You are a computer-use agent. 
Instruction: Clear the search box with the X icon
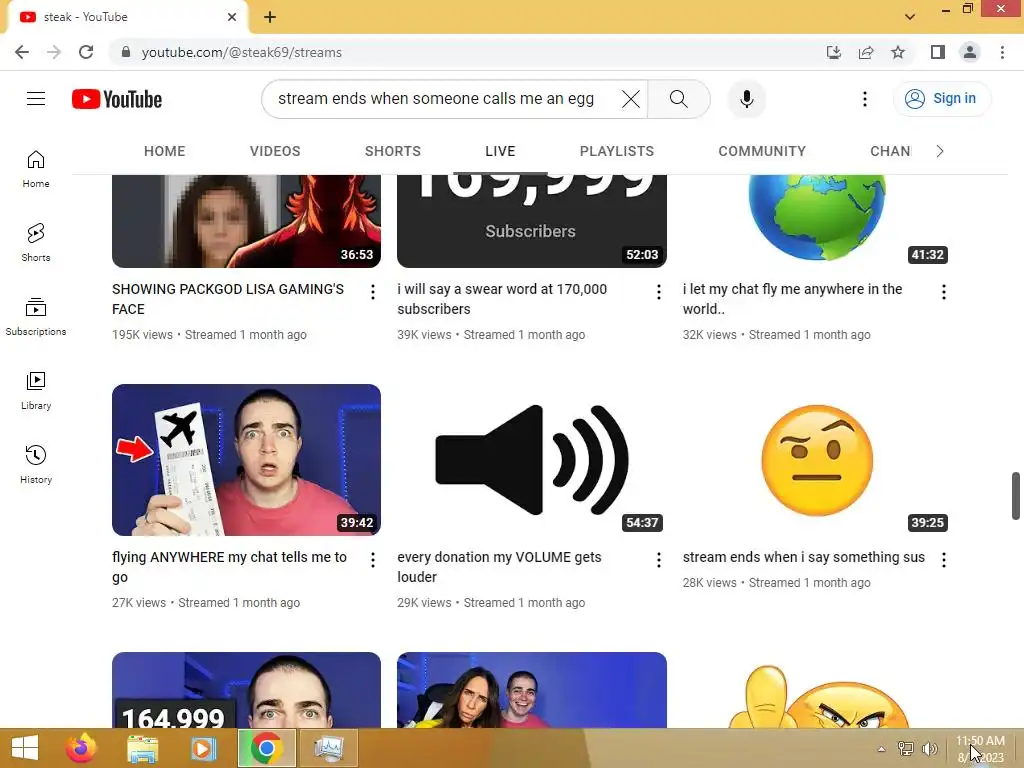click(x=630, y=99)
